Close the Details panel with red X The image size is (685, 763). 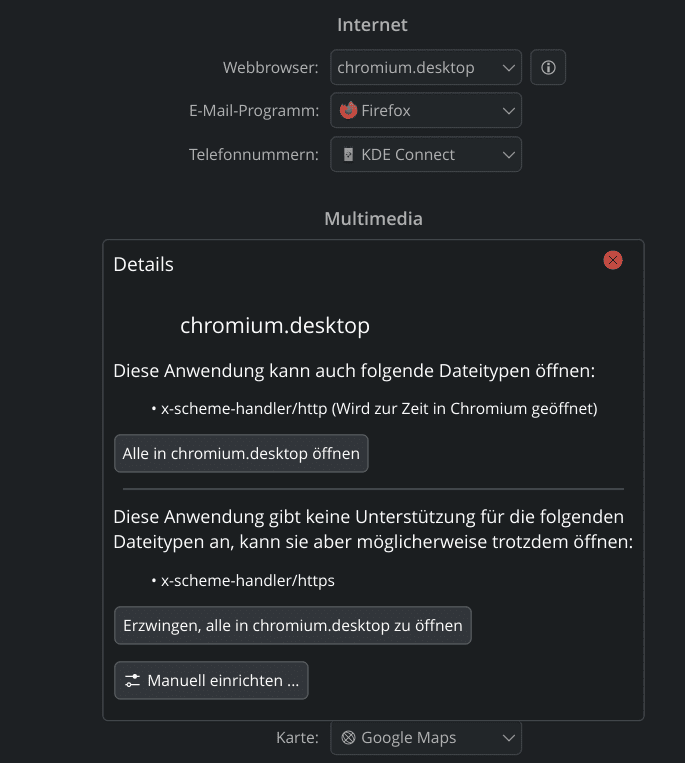click(613, 260)
